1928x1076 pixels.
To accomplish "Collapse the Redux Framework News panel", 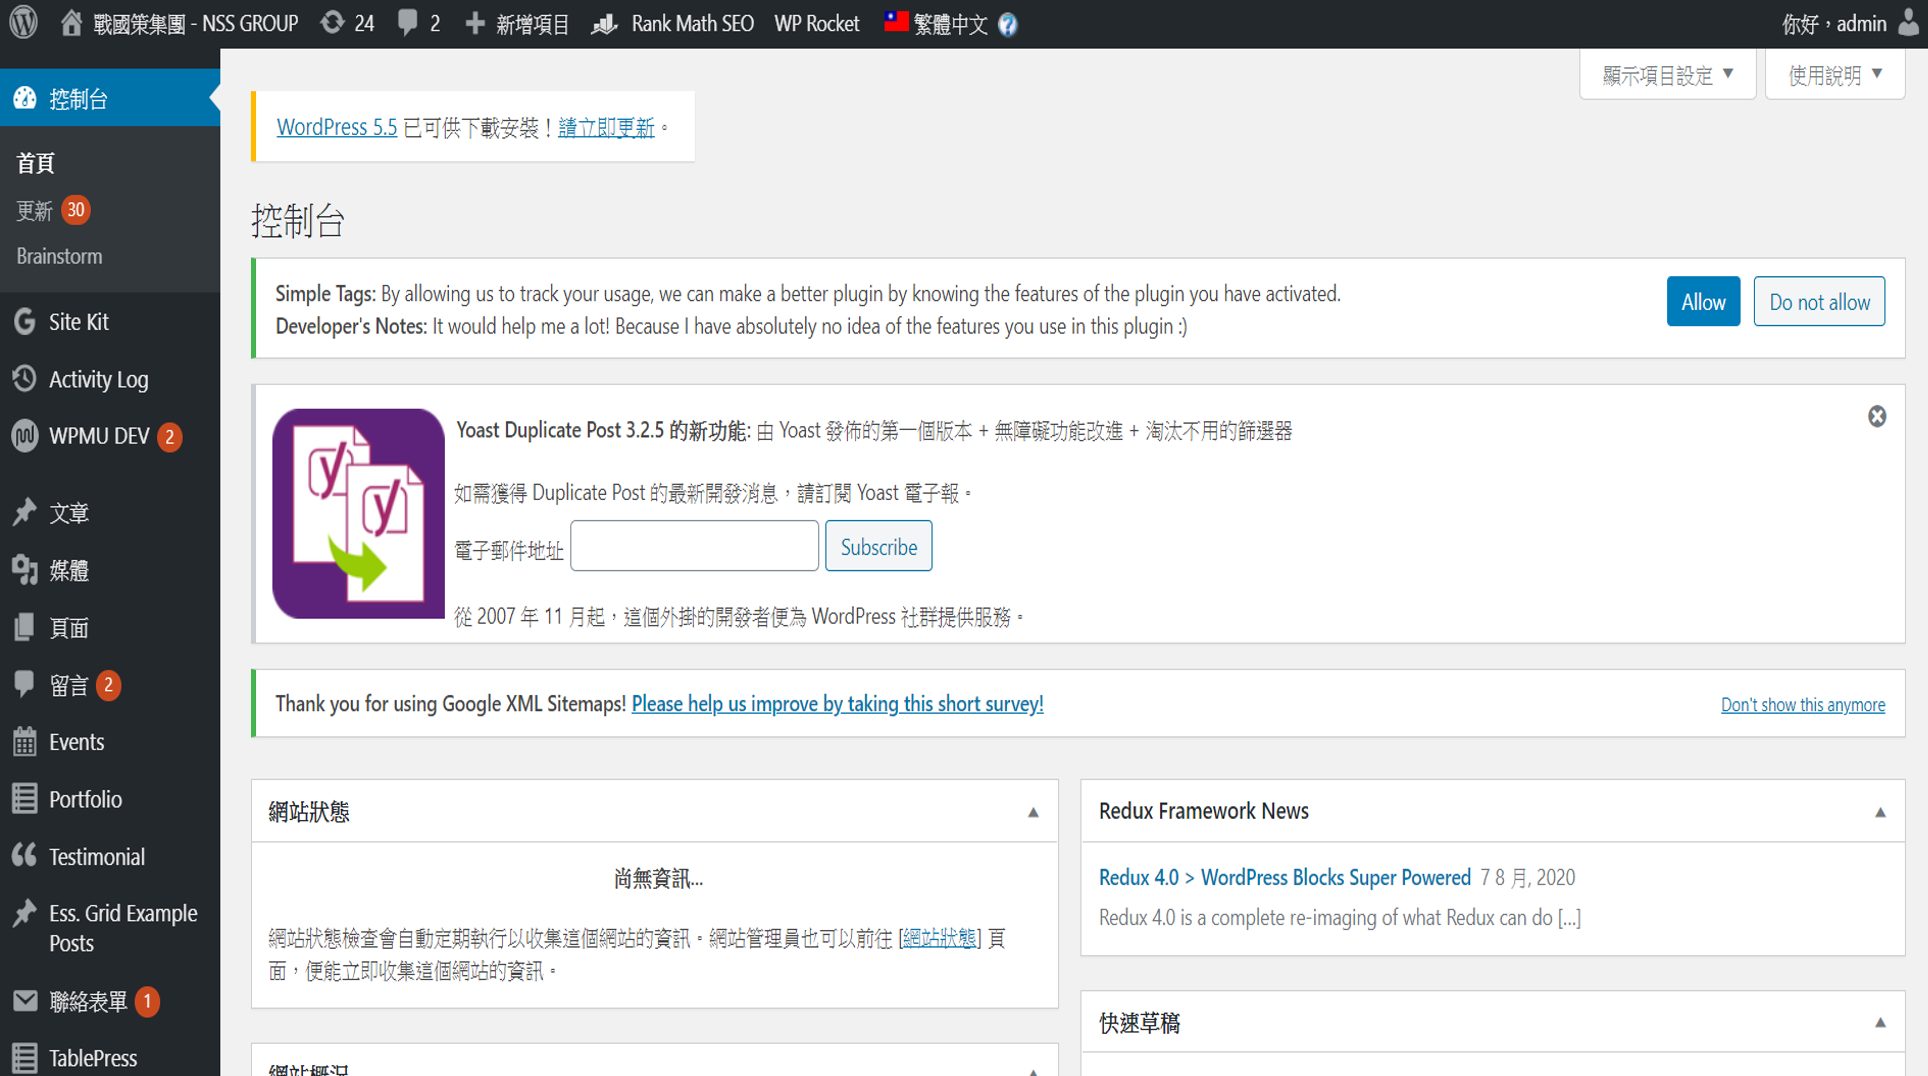I will pyautogui.click(x=1880, y=812).
